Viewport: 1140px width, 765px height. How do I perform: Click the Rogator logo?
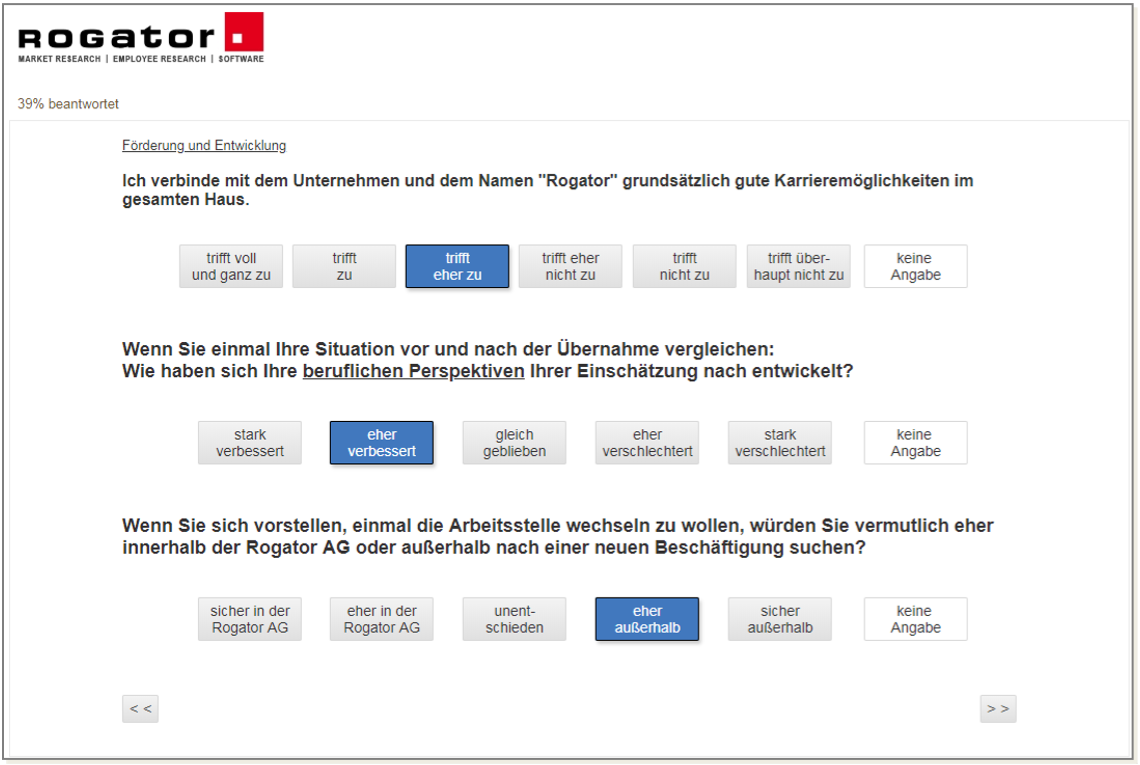point(141,38)
